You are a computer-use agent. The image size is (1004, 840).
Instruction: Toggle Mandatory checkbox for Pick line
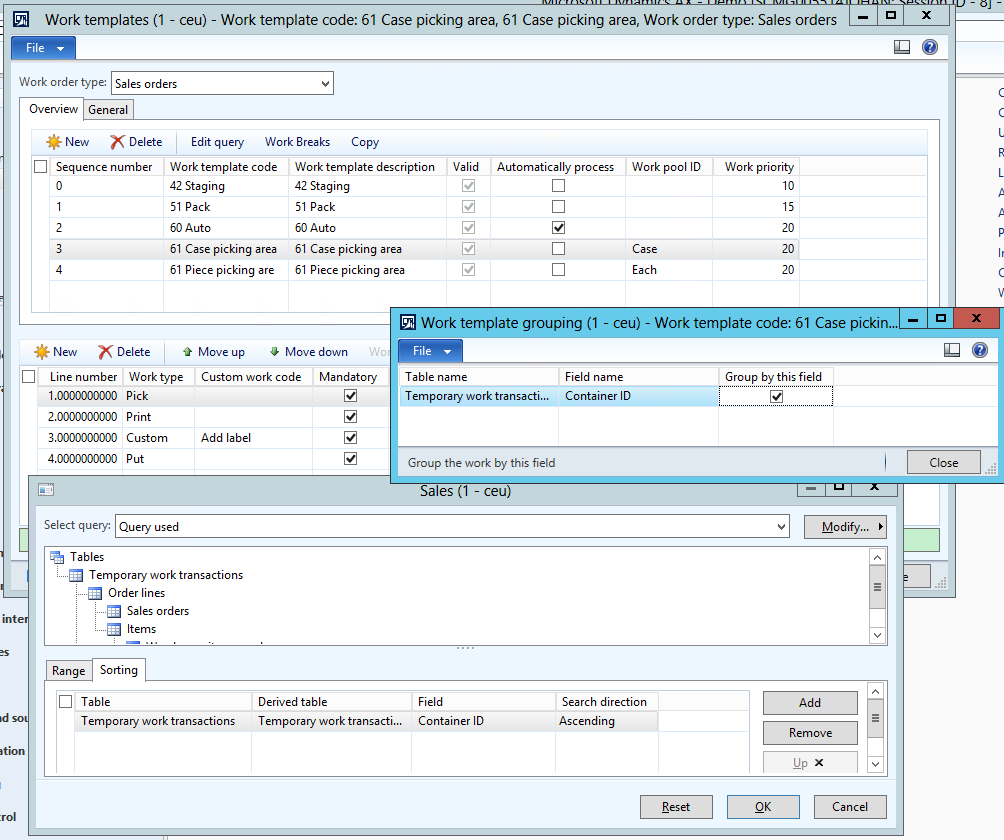(350, 396)
